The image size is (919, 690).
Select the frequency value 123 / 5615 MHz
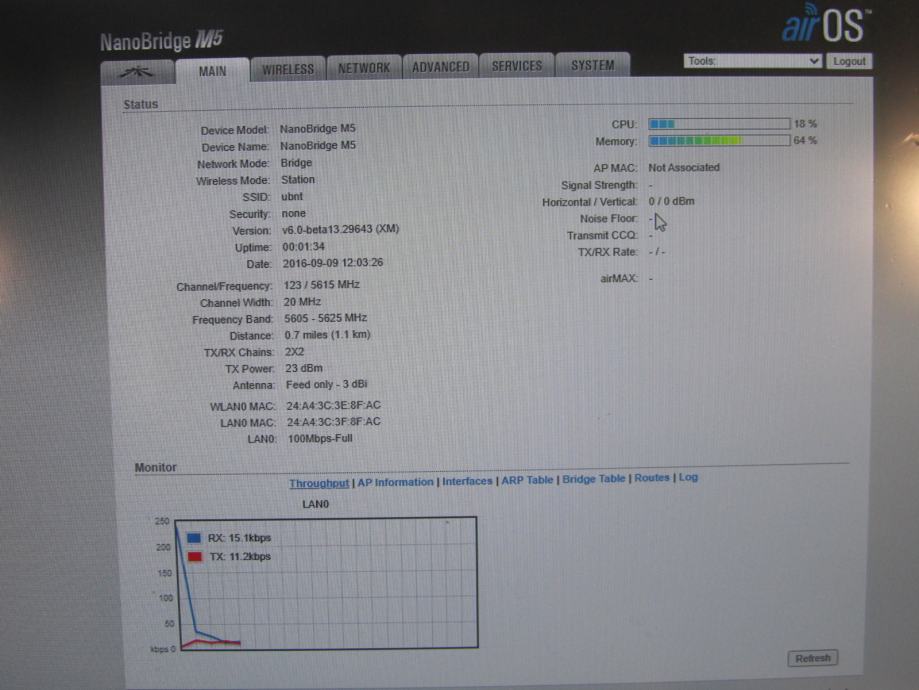click(x=321, y=285)
